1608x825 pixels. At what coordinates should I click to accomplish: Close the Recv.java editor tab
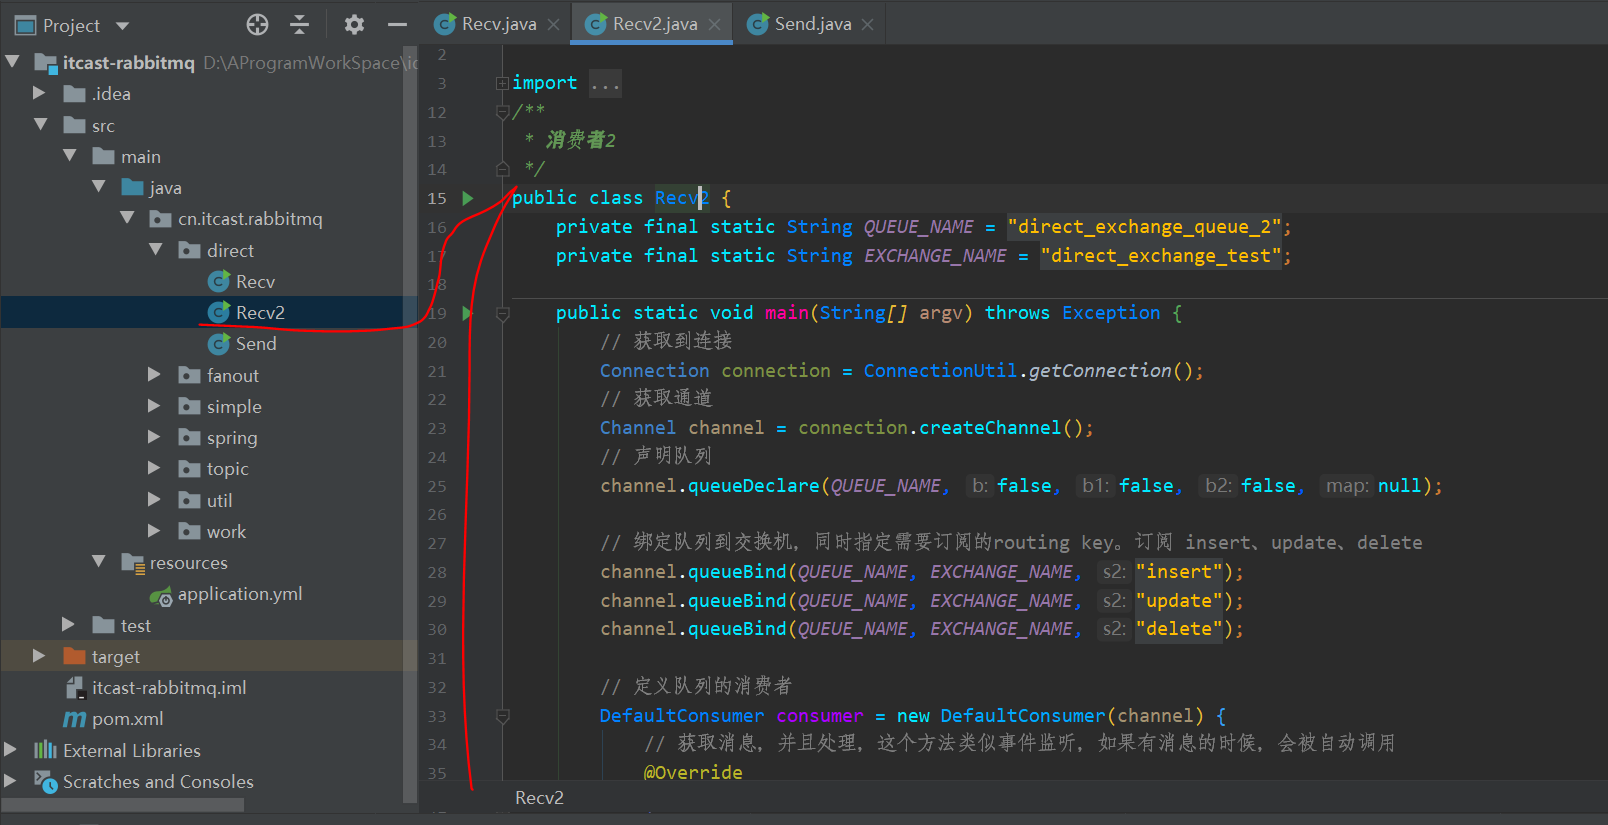click(x=553, y=24)
